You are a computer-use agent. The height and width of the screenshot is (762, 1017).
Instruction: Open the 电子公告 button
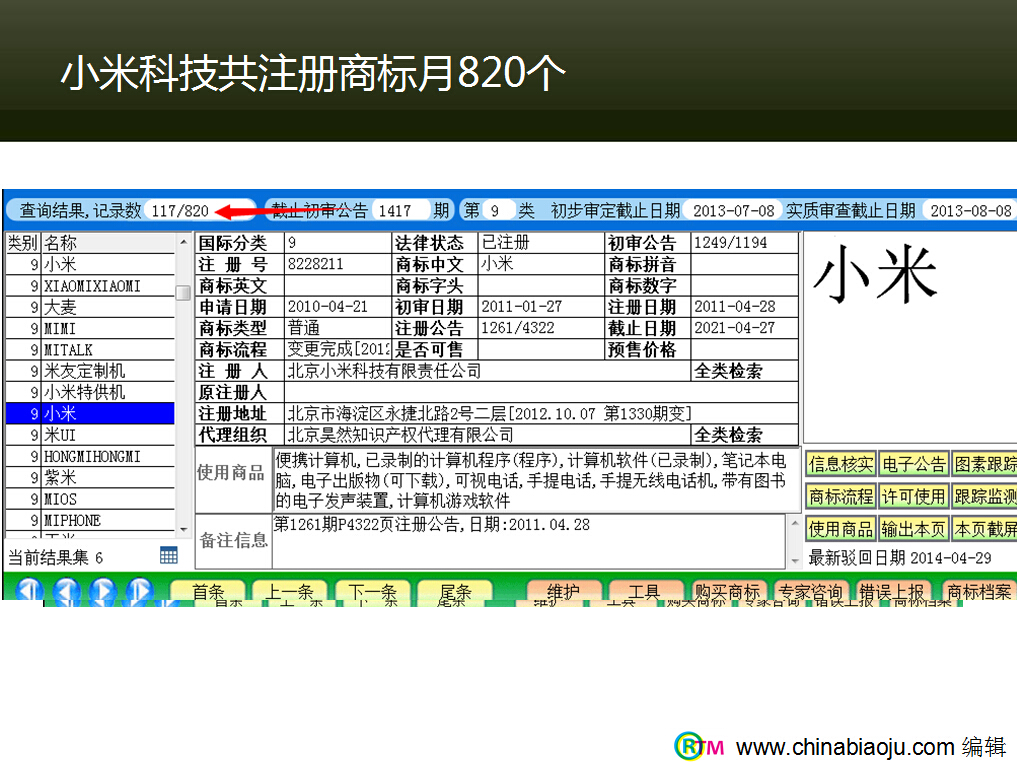point(913,464)
